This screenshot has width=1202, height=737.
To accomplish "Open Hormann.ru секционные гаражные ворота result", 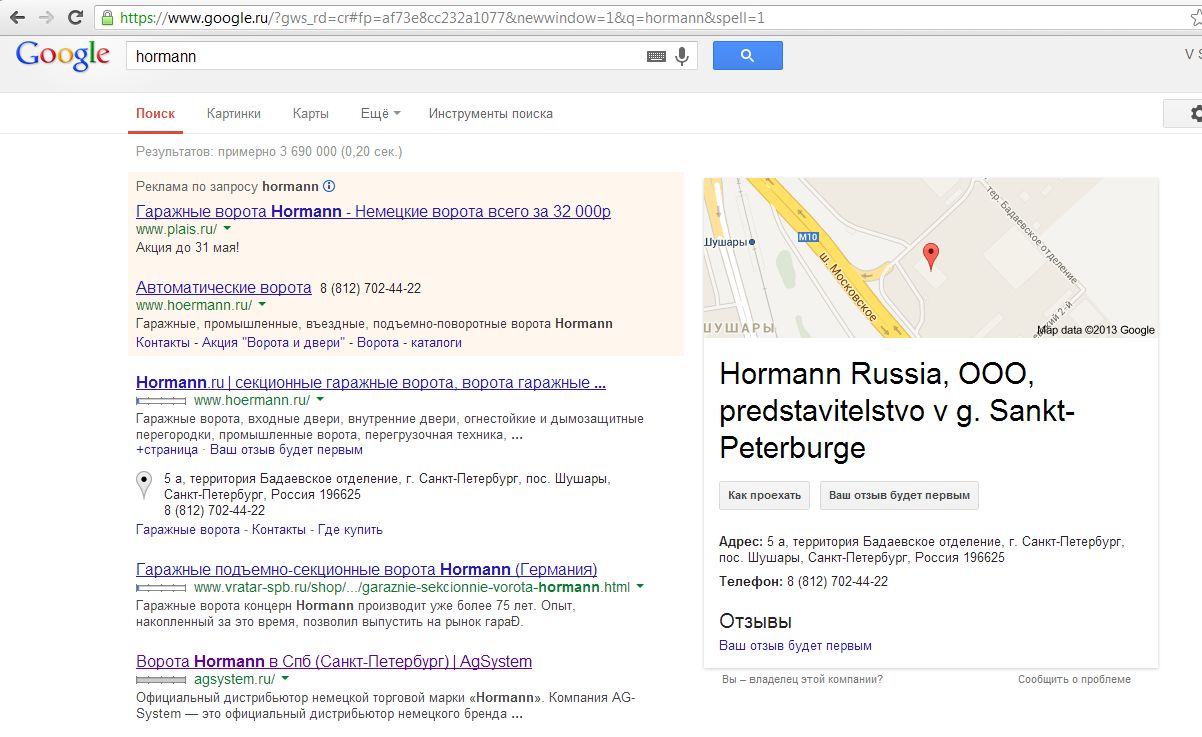I will pos(371,382).
